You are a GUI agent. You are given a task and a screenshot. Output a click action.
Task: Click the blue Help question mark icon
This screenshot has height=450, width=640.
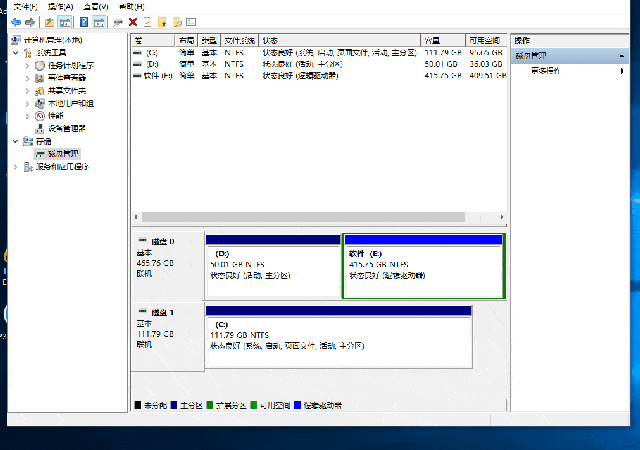[x=84, y=22]
